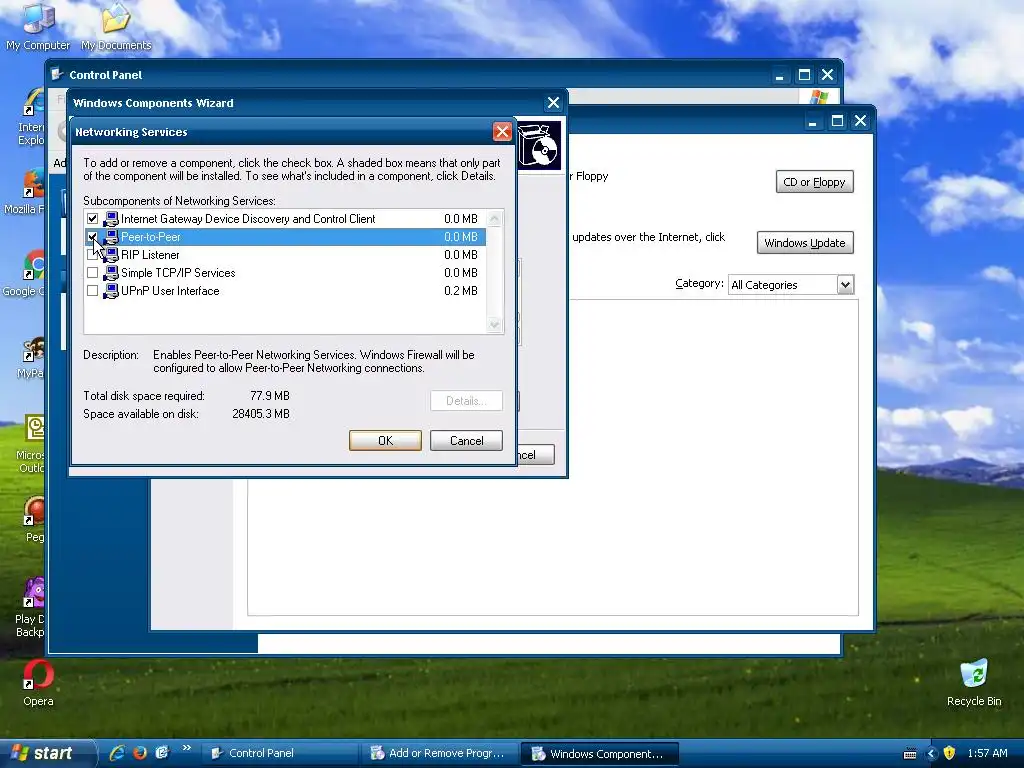This screenshot has width=1024, height=768.
Task: Click Internet Gateway Device Discovery network icon
Action: click(110, 219)
